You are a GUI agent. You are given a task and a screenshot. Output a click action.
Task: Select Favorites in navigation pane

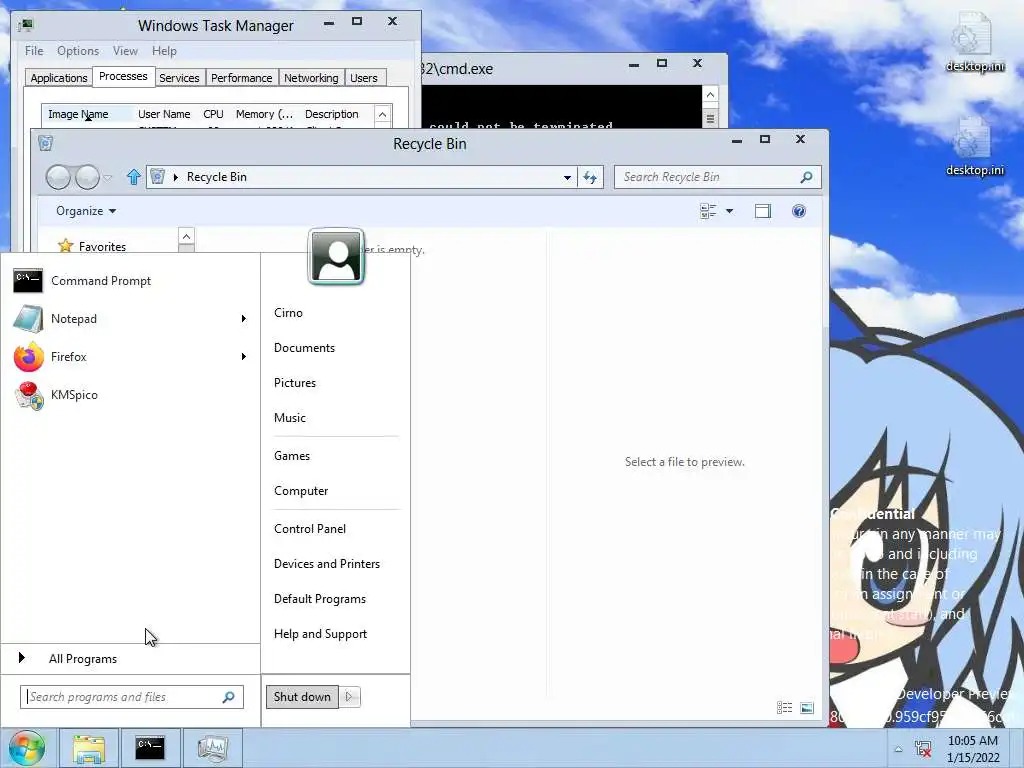coord(102,247)
